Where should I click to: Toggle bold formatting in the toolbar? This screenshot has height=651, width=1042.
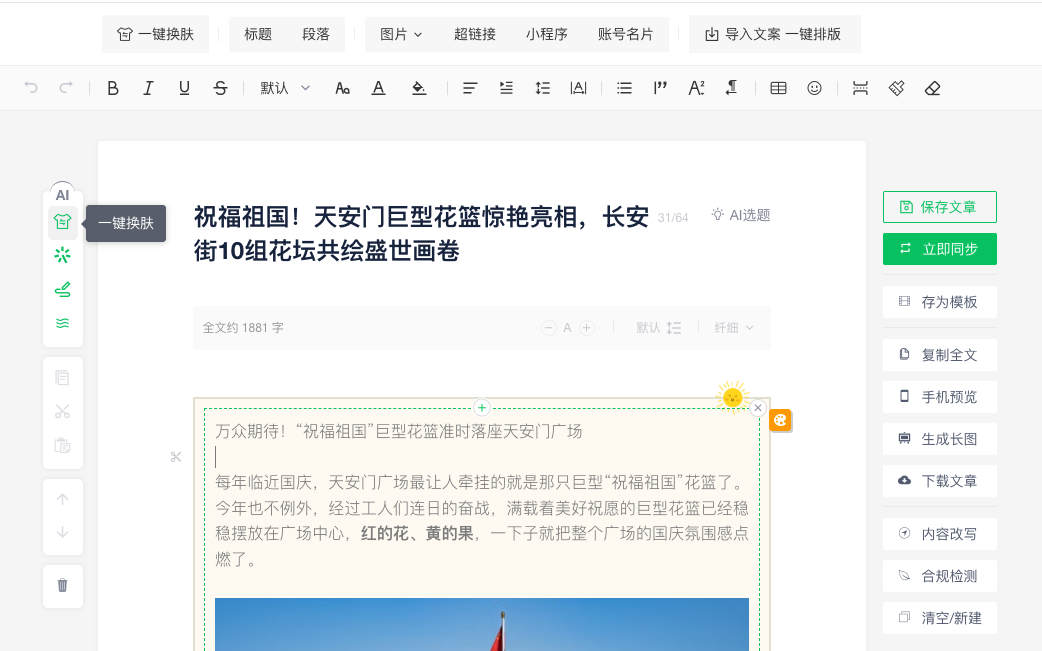click(113, 88)
